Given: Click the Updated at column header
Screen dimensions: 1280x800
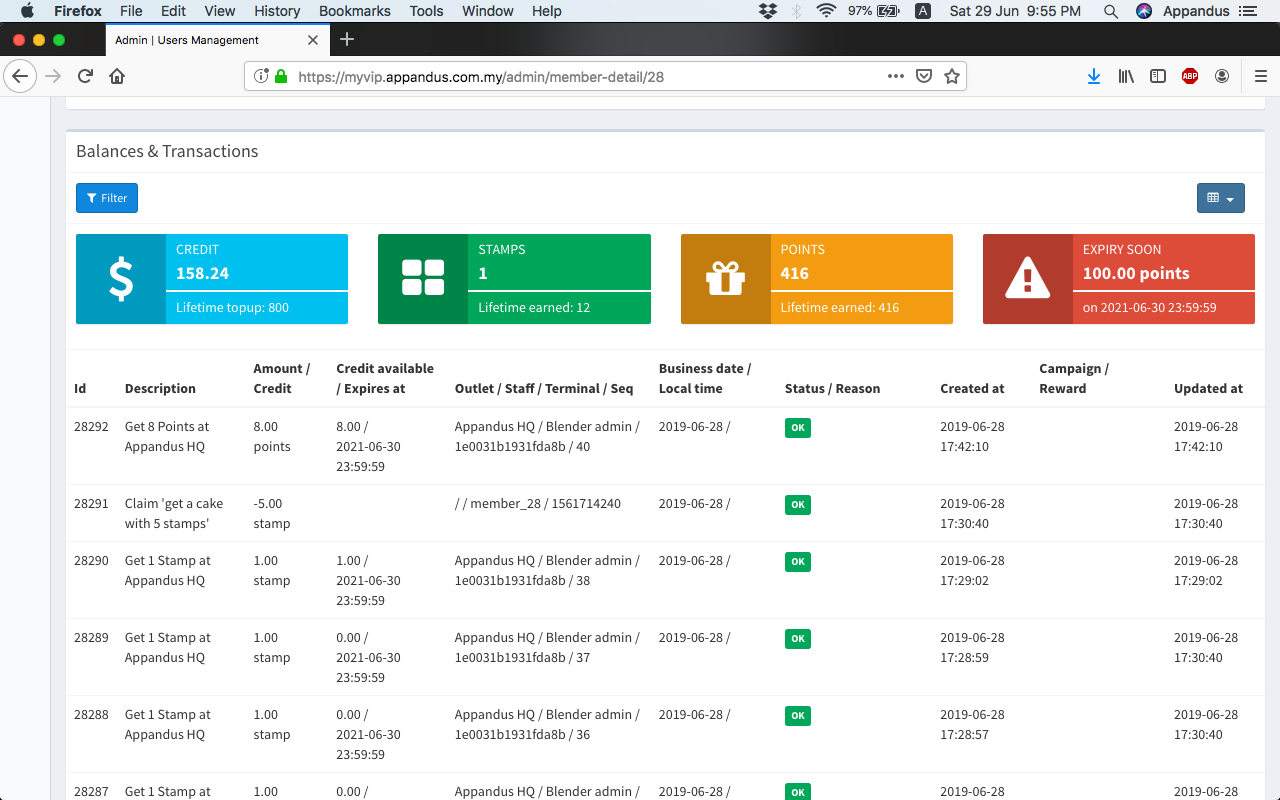Looking at the screenshot, I should click(1208, 388).
